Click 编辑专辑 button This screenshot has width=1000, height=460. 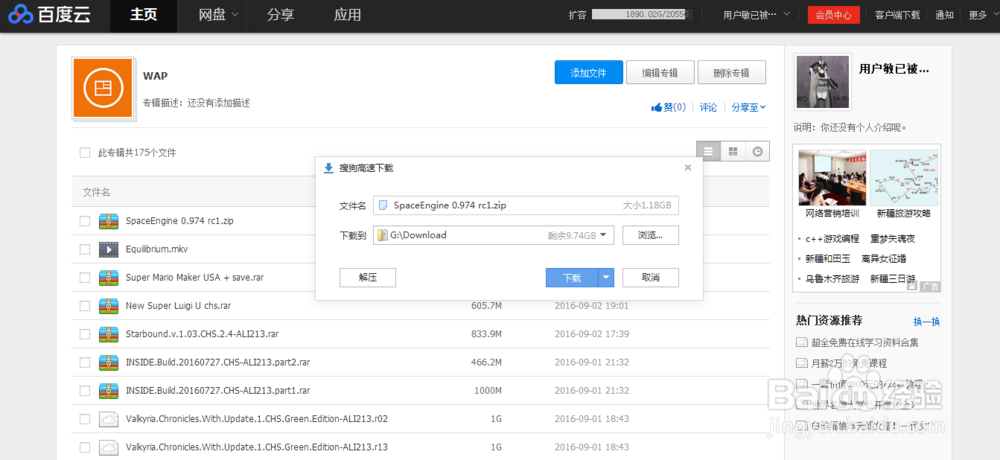[660, 73]
